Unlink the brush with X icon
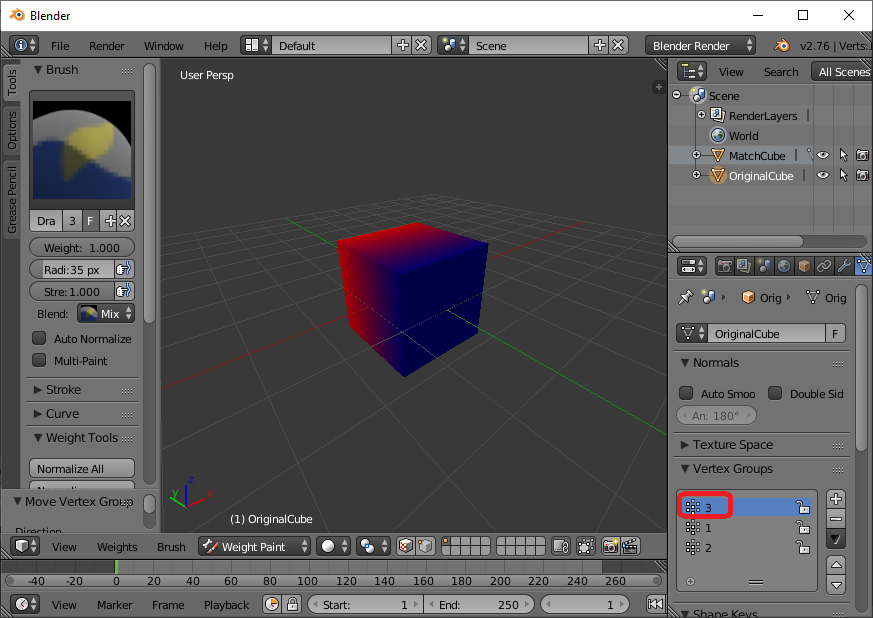Screen dimensions: 873x618 (x=126, y=221)
